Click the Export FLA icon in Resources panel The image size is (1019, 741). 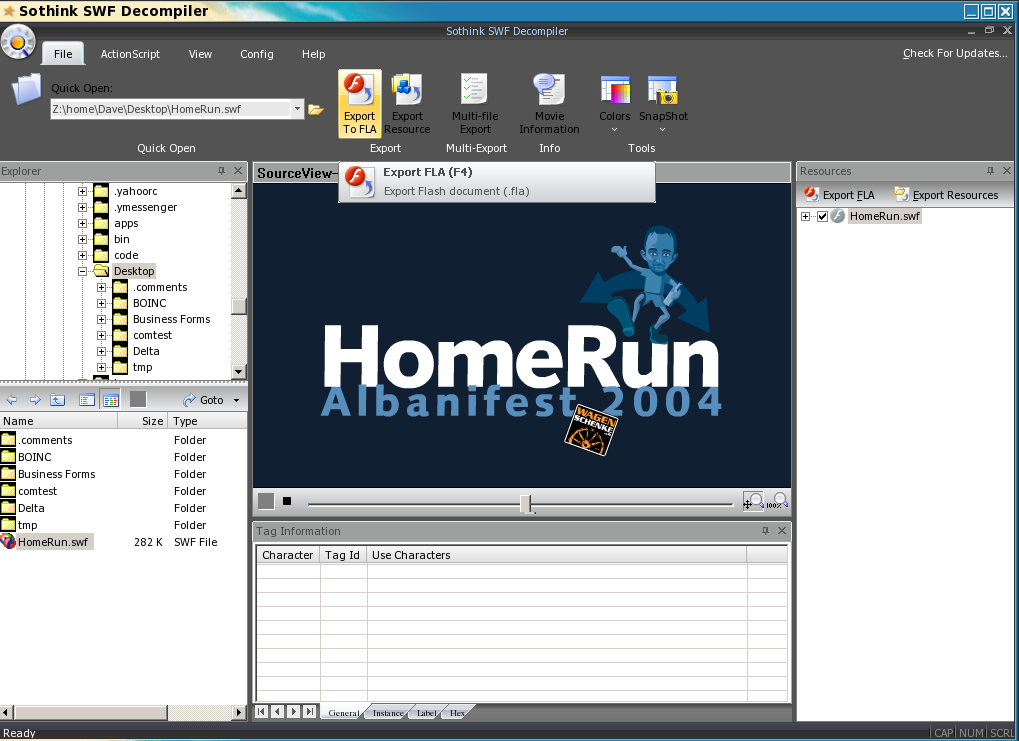tap(811, 194)
